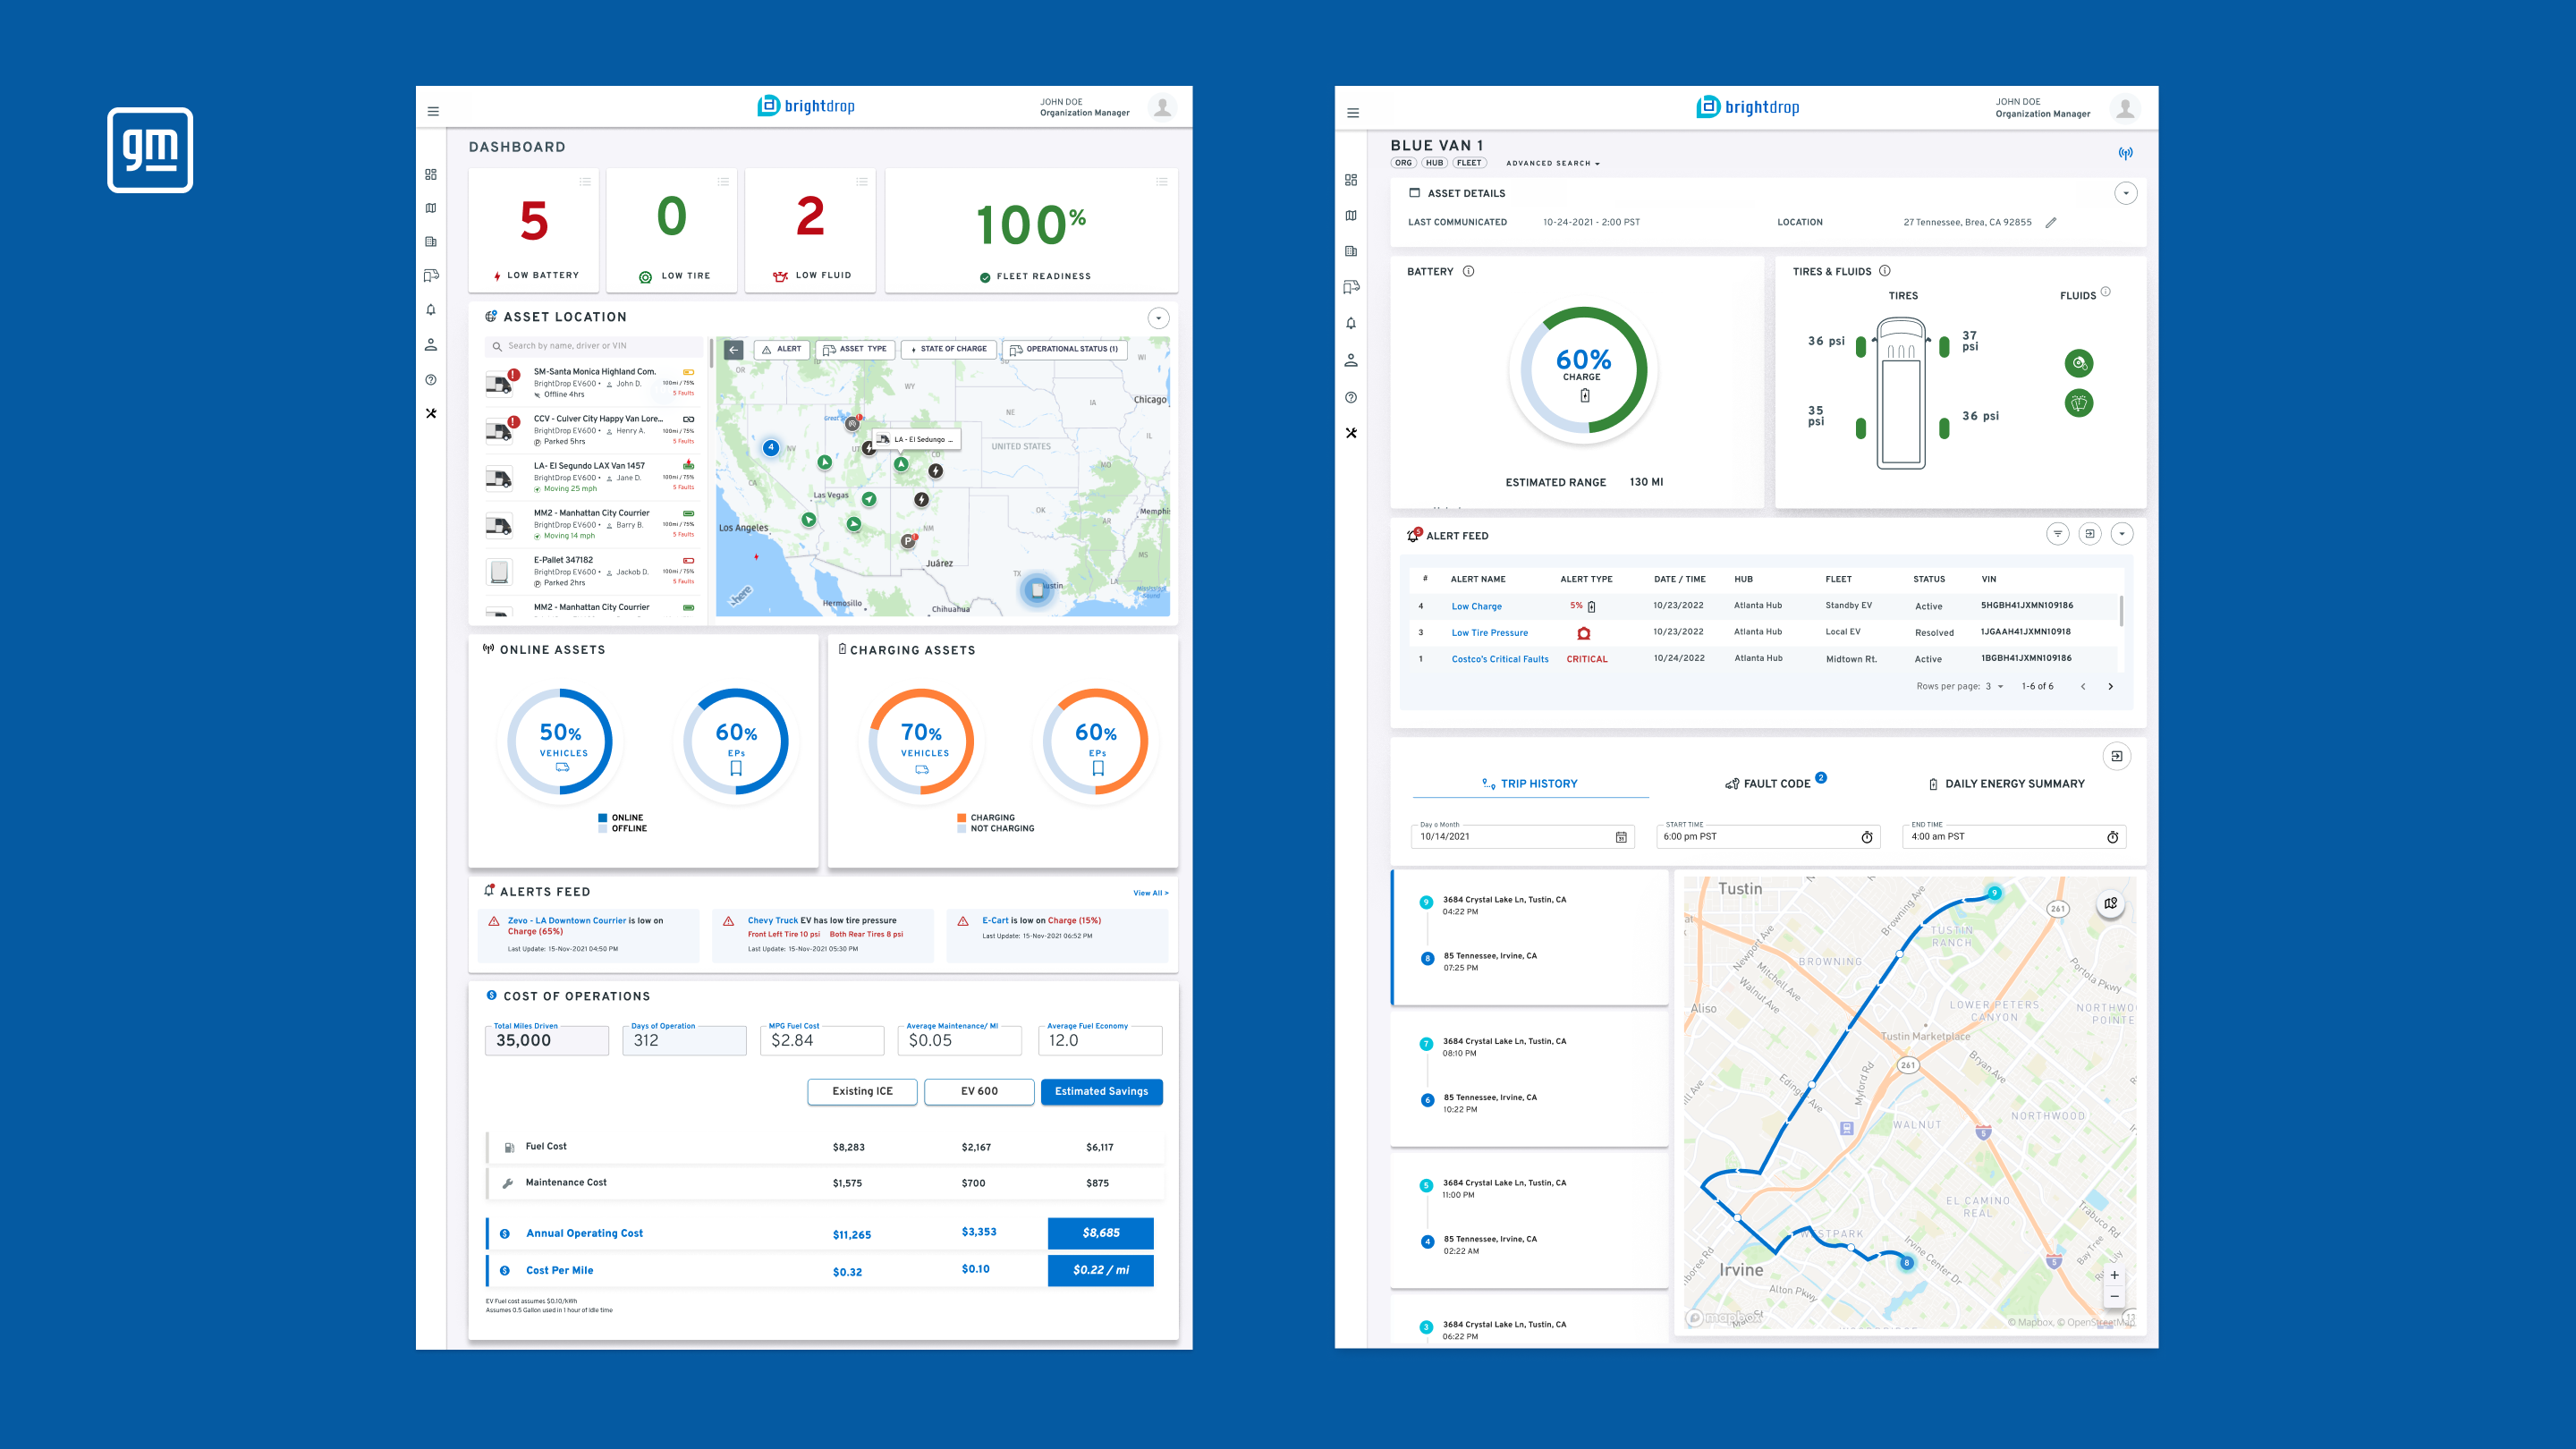Click broadcast signal icon near Blue Van title
Screen dimensions: 2576x1449
point(2125,153)
